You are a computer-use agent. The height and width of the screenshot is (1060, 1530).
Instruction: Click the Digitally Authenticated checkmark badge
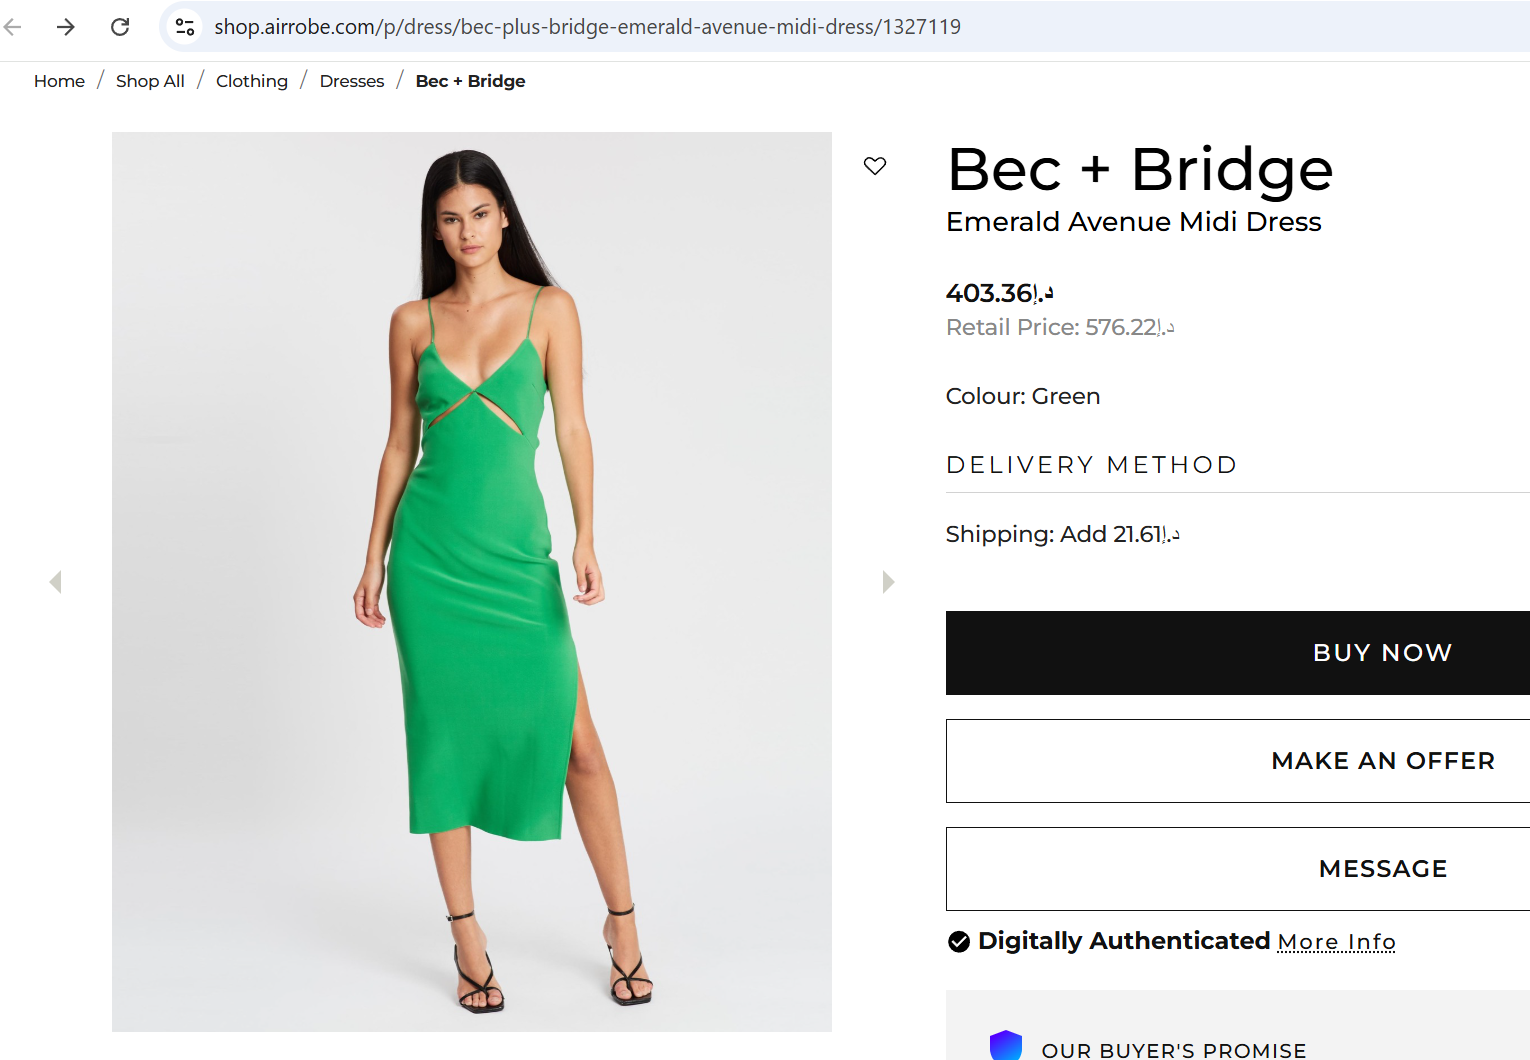point(959,941)
